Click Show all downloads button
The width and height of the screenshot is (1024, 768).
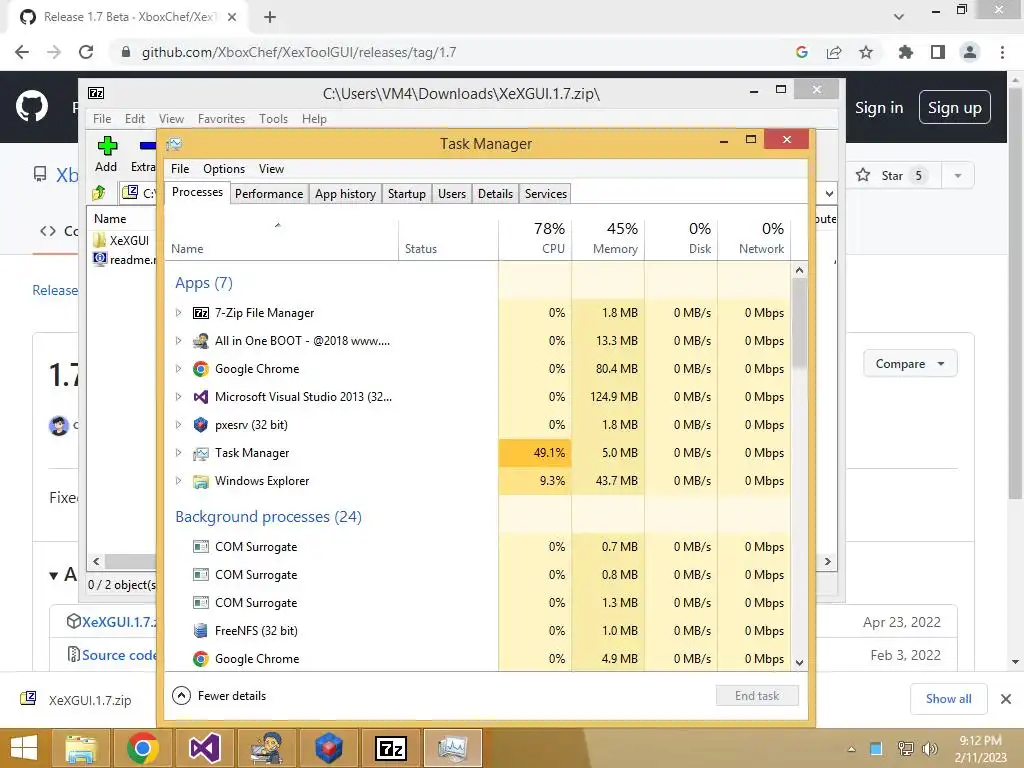tap(949, 699)
